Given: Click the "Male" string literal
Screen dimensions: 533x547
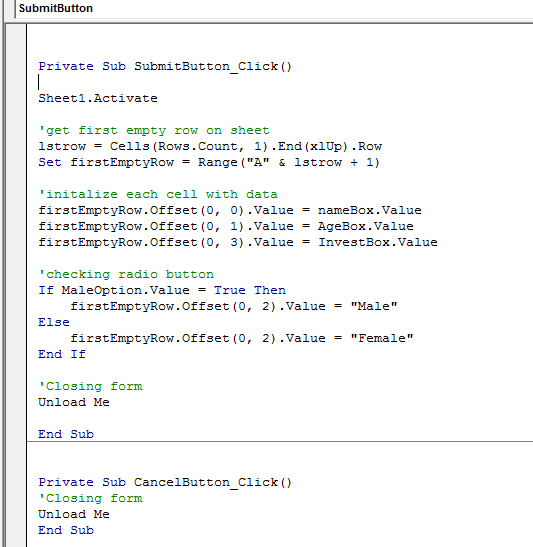Looking at the screenshot, I should coord(374,306).
